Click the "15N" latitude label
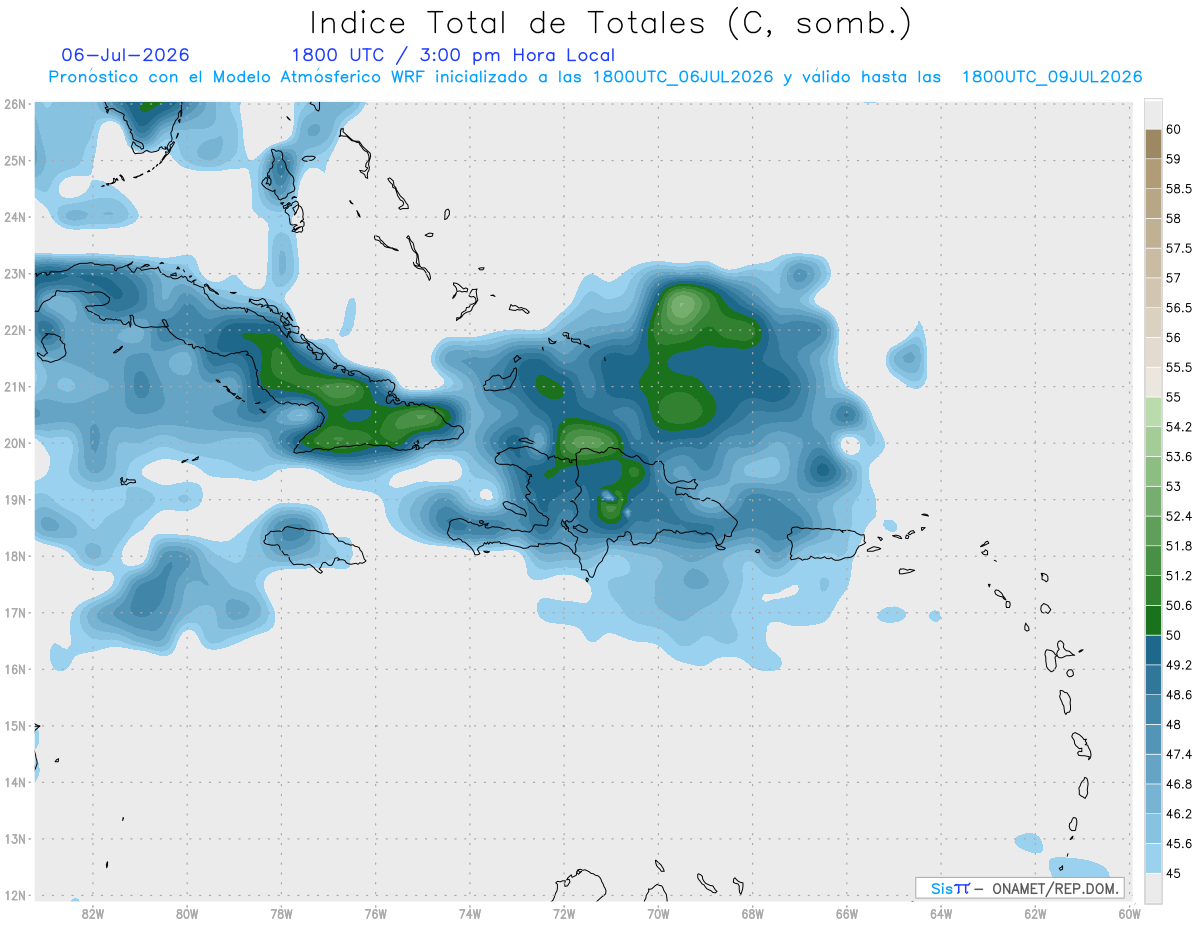Image resolution: width=1200 pixels, height=927 pixels. tap(14, 726)
